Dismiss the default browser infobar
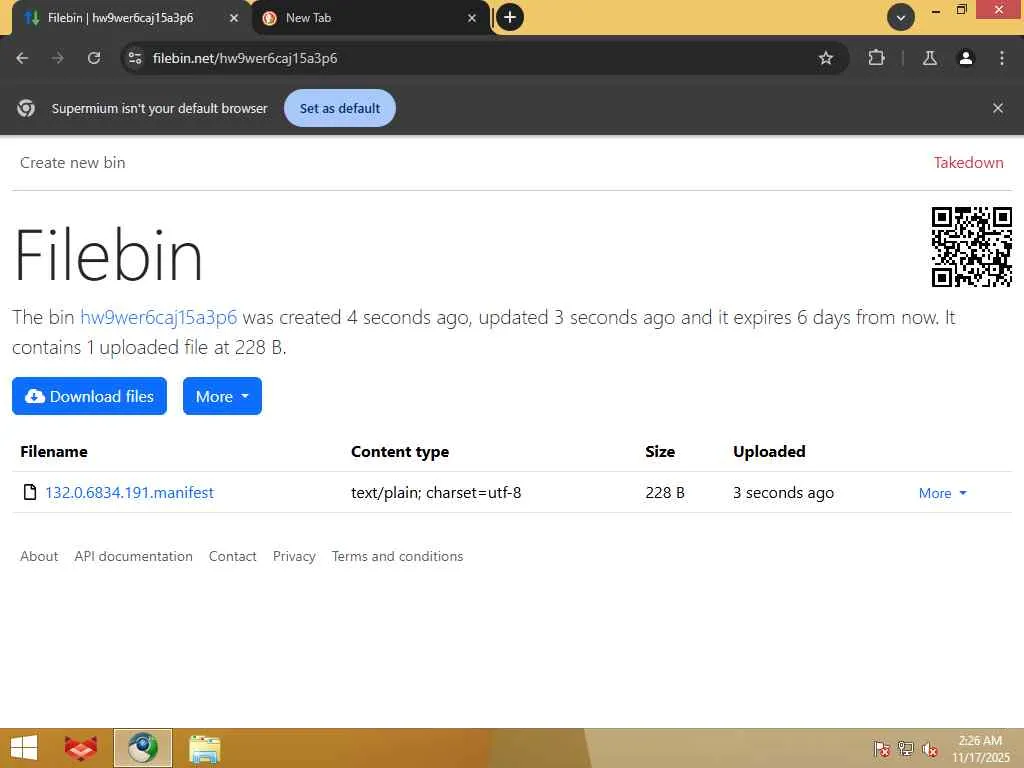 (x=998, y=108)
